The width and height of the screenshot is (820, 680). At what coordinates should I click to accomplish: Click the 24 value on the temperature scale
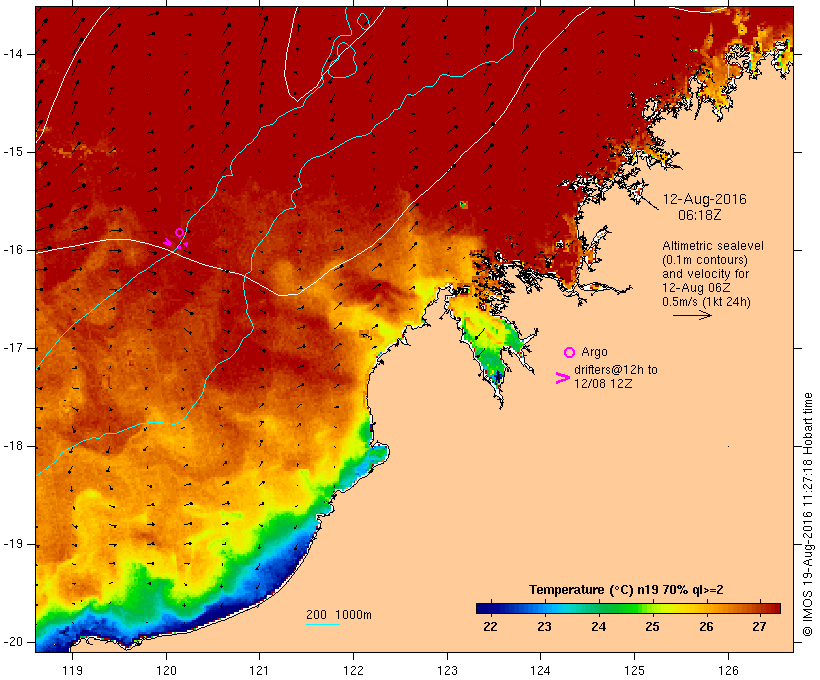click(598, 626)
